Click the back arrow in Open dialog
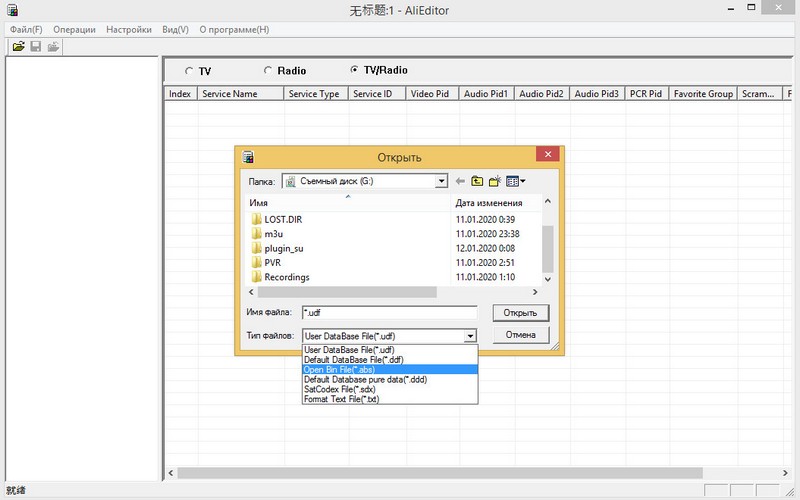 pos(460,181)
